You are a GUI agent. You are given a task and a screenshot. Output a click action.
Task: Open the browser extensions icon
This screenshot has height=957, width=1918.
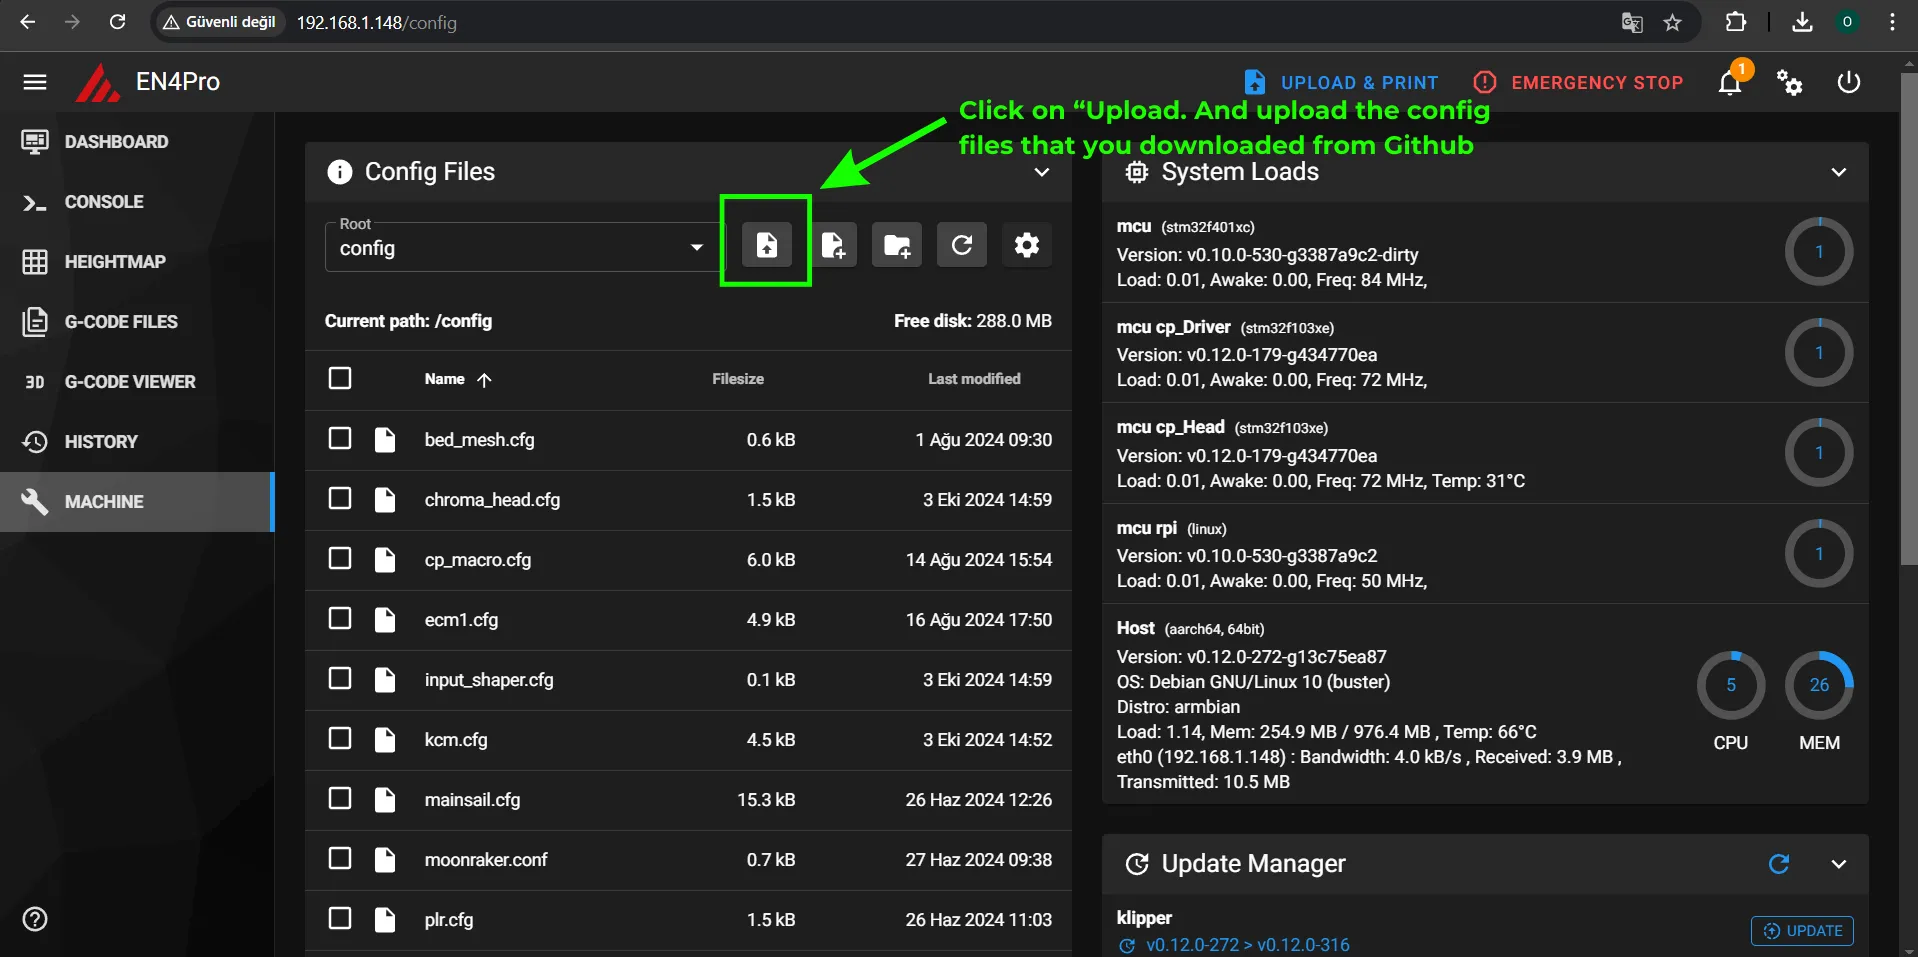coord(1736,22)
